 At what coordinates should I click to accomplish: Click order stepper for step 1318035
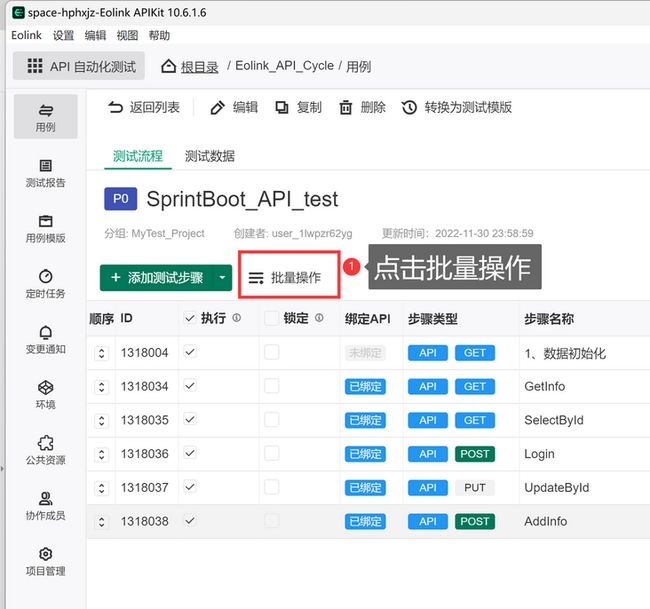[102, 420]
